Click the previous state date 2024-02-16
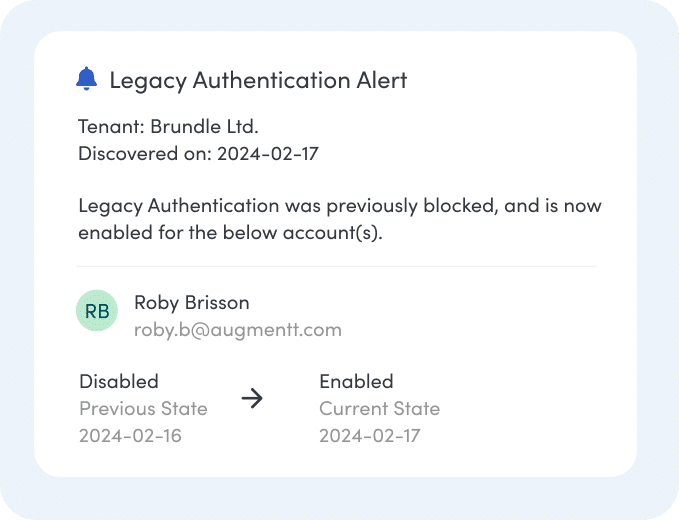Viewport: 679px width, 520px height. [x=130, y=436]
